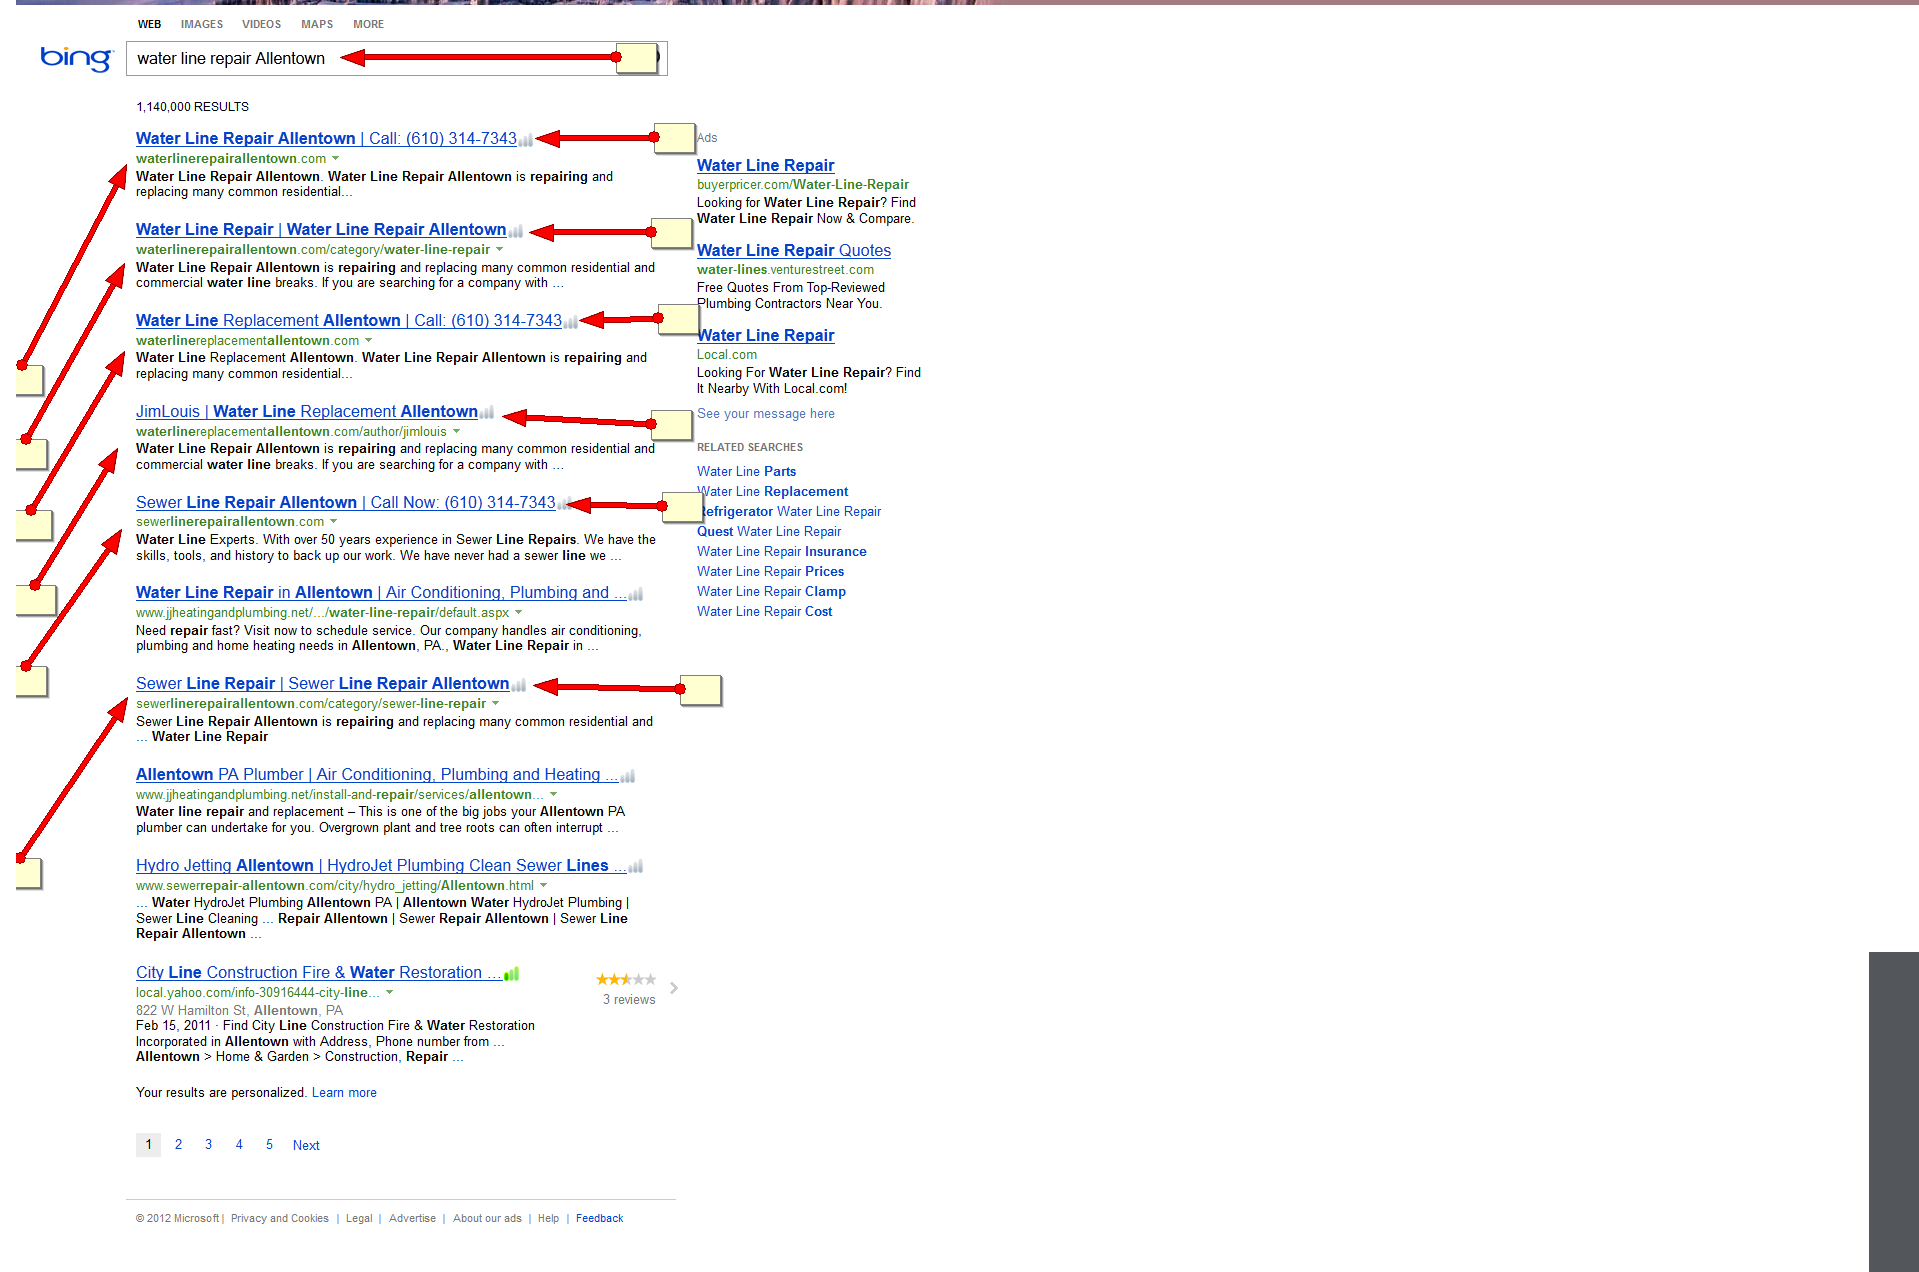Open 'About our ads' footer link
The width and height of the screenshot is (1919, 1272).
pos(487,1219)
